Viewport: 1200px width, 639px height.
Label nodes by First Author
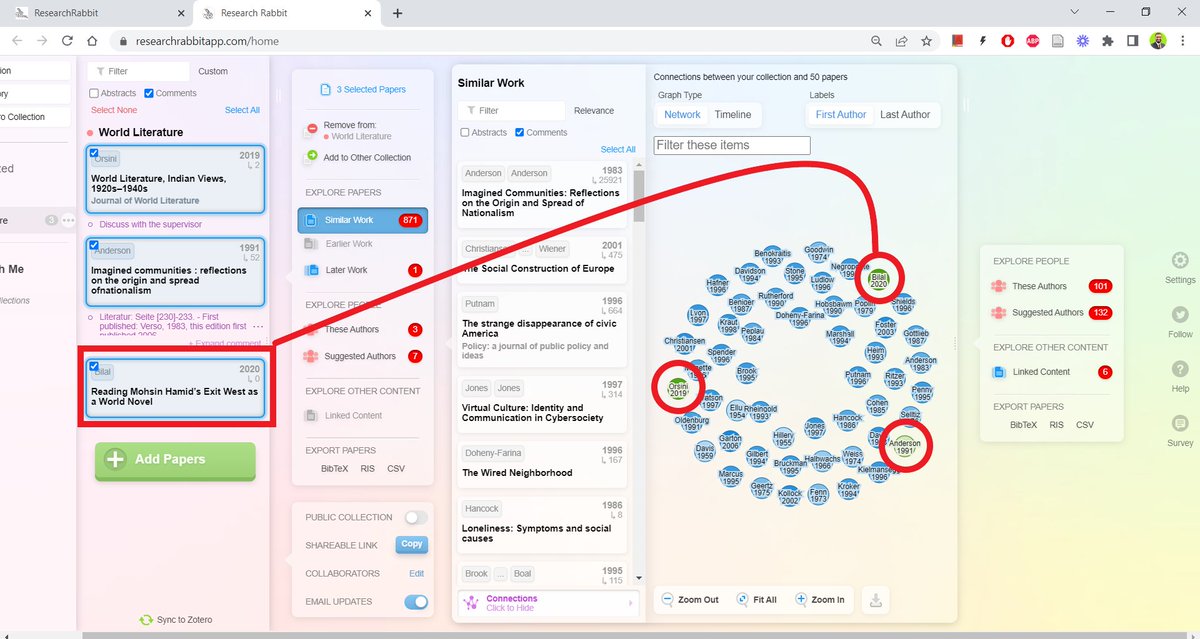841,115
